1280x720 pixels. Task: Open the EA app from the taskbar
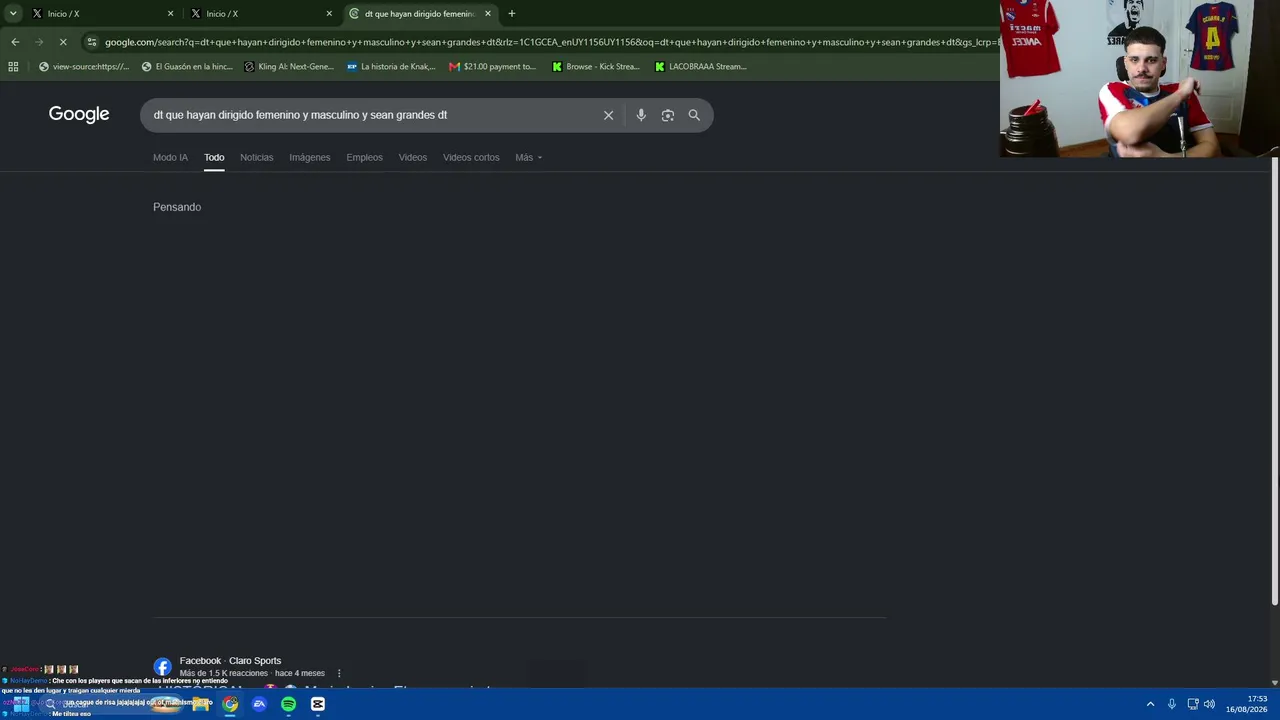pos(259,704)
